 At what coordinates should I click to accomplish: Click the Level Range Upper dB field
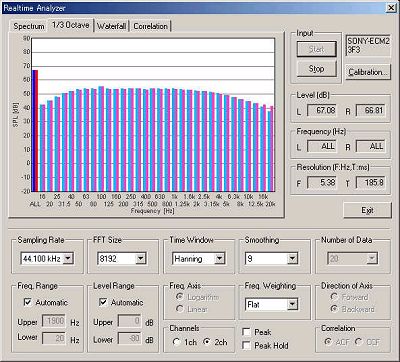point(129,322)
